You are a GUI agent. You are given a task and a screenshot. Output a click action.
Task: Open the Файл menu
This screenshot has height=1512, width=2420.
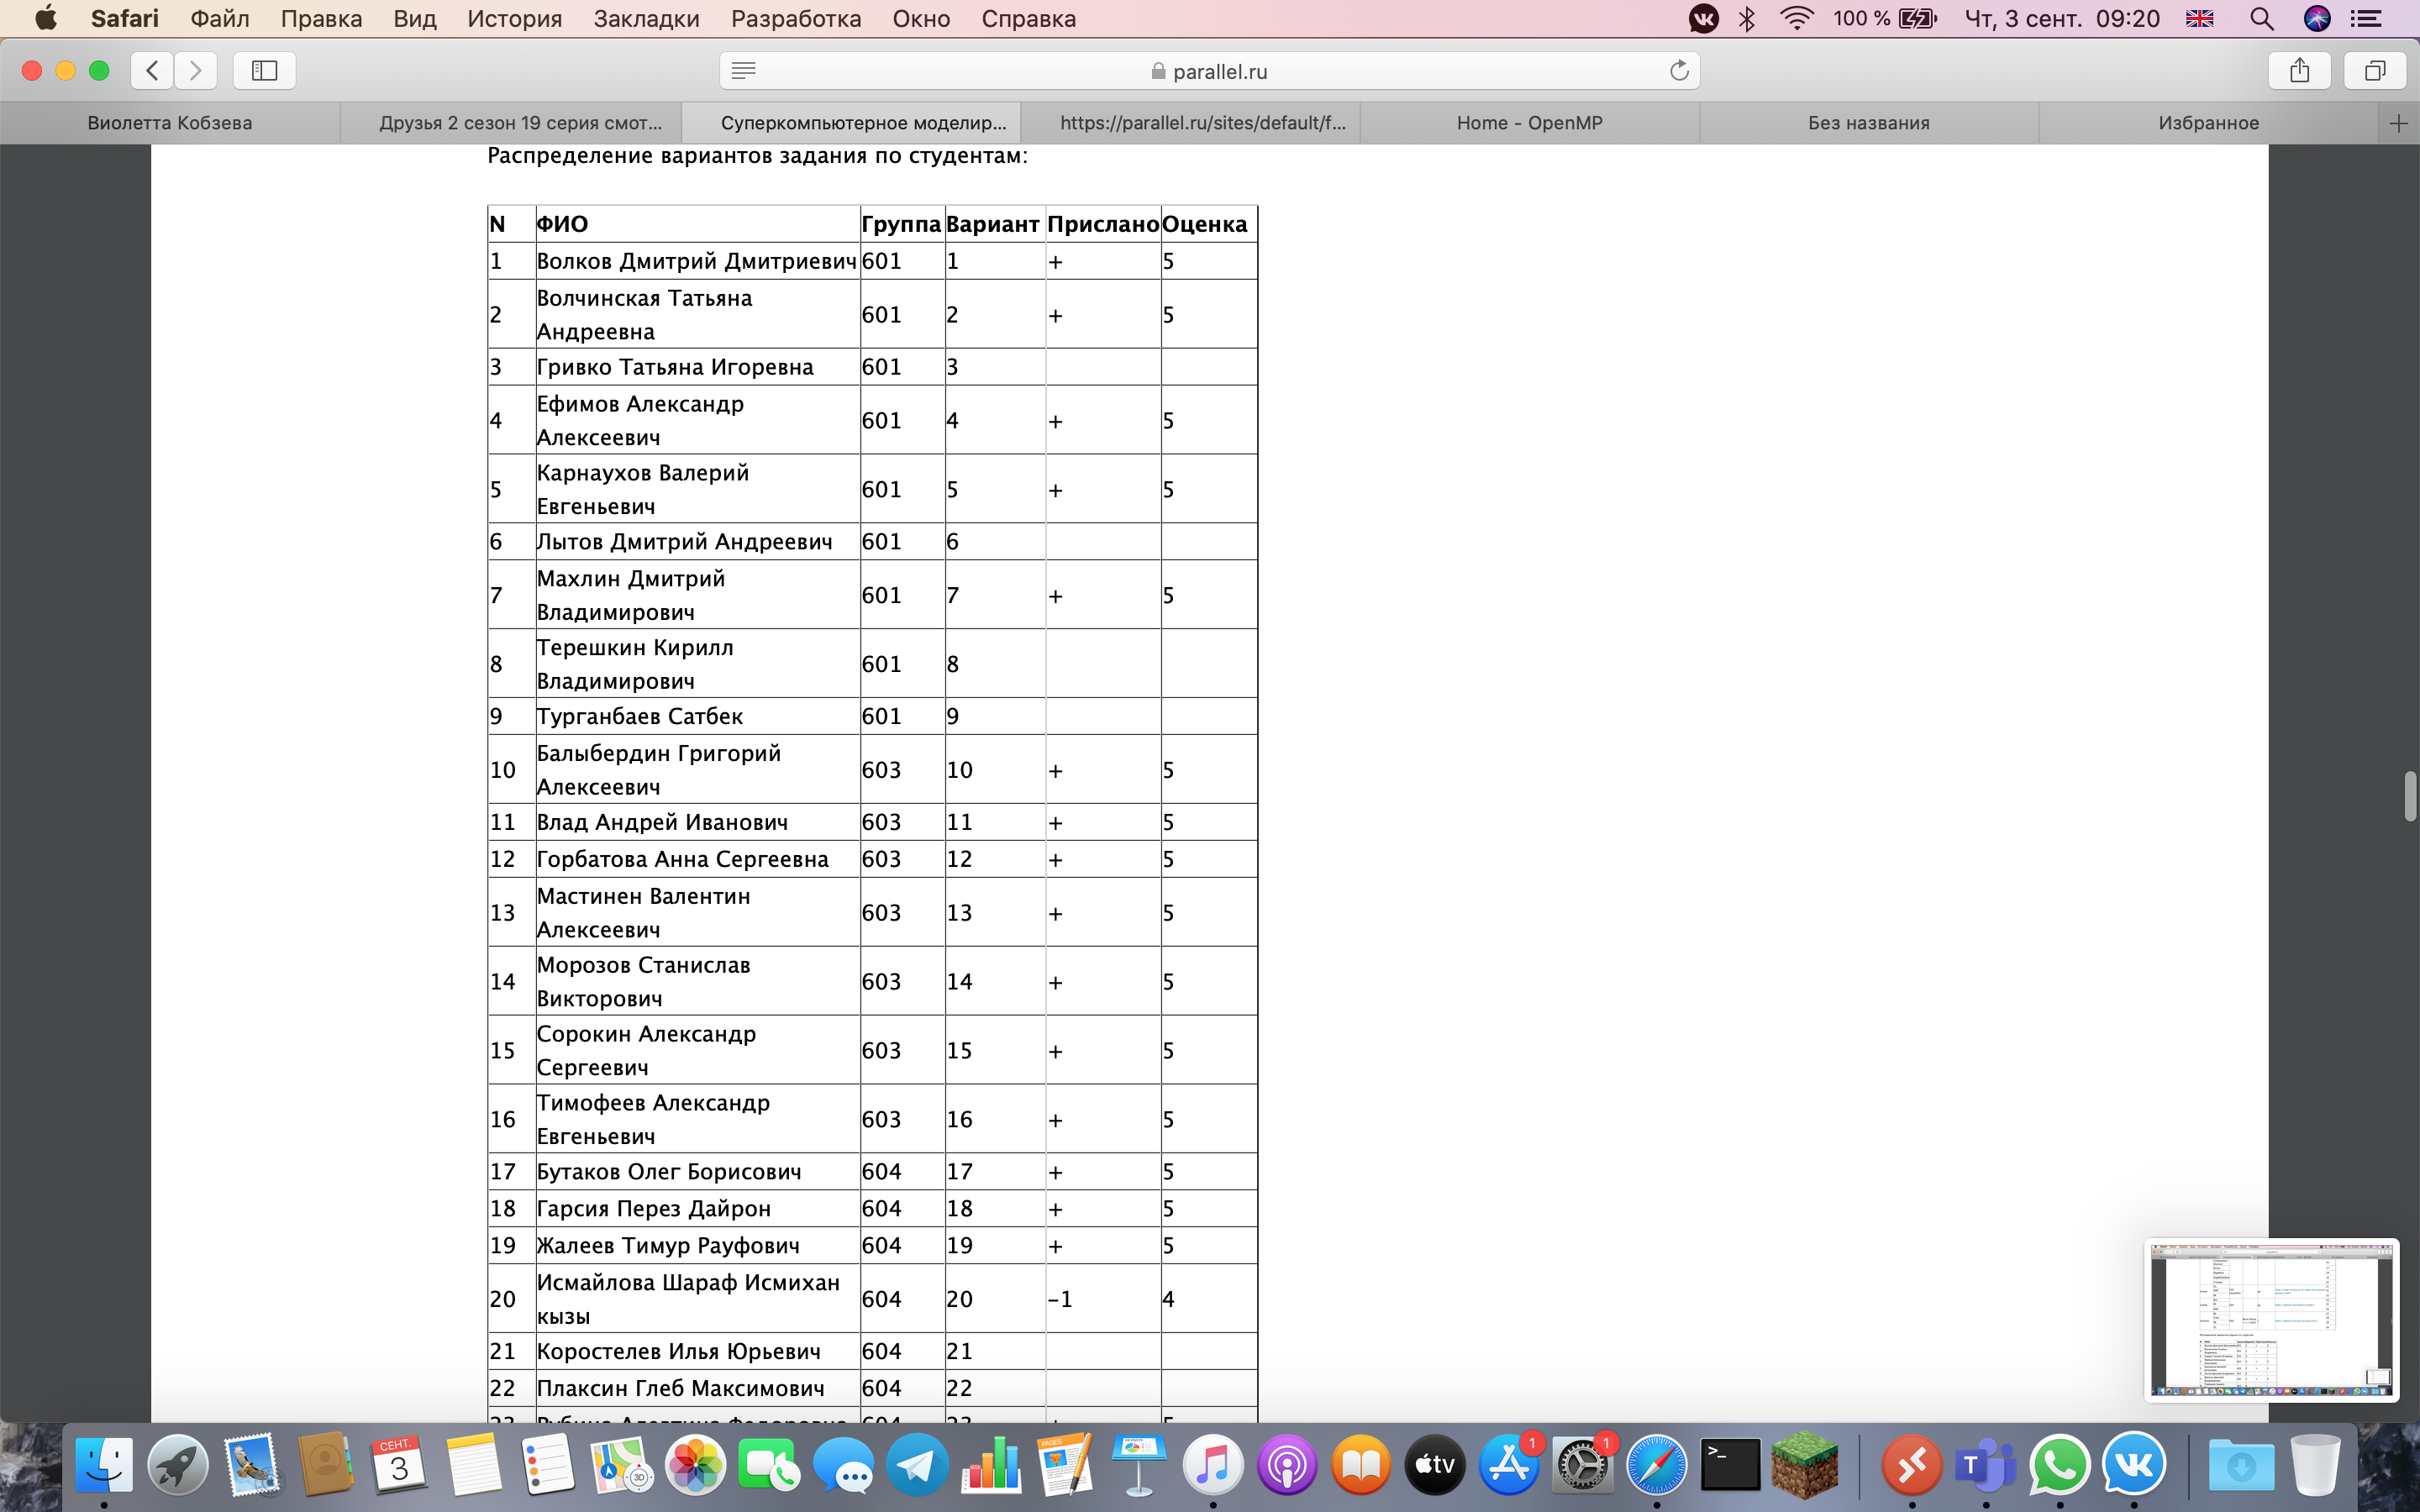pos(220,18)
